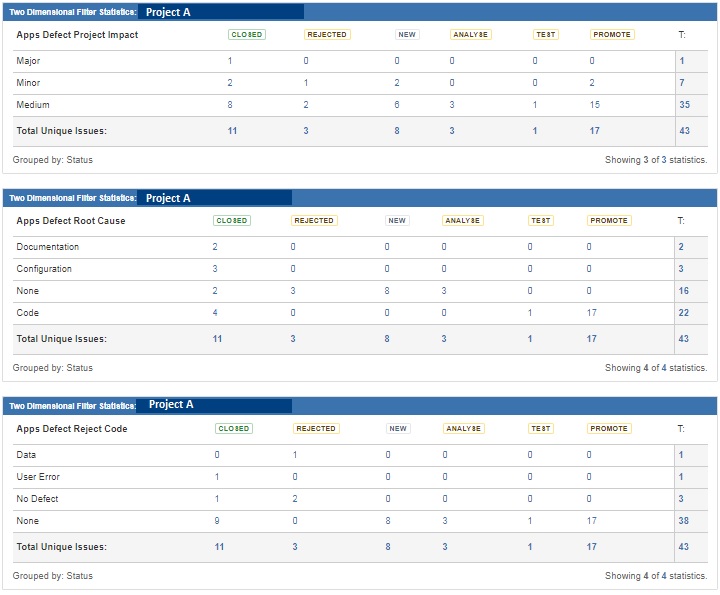The width and height of the screenshot is (720, 595).
Task: Open the Code root cause row
Action: (27, 313)
